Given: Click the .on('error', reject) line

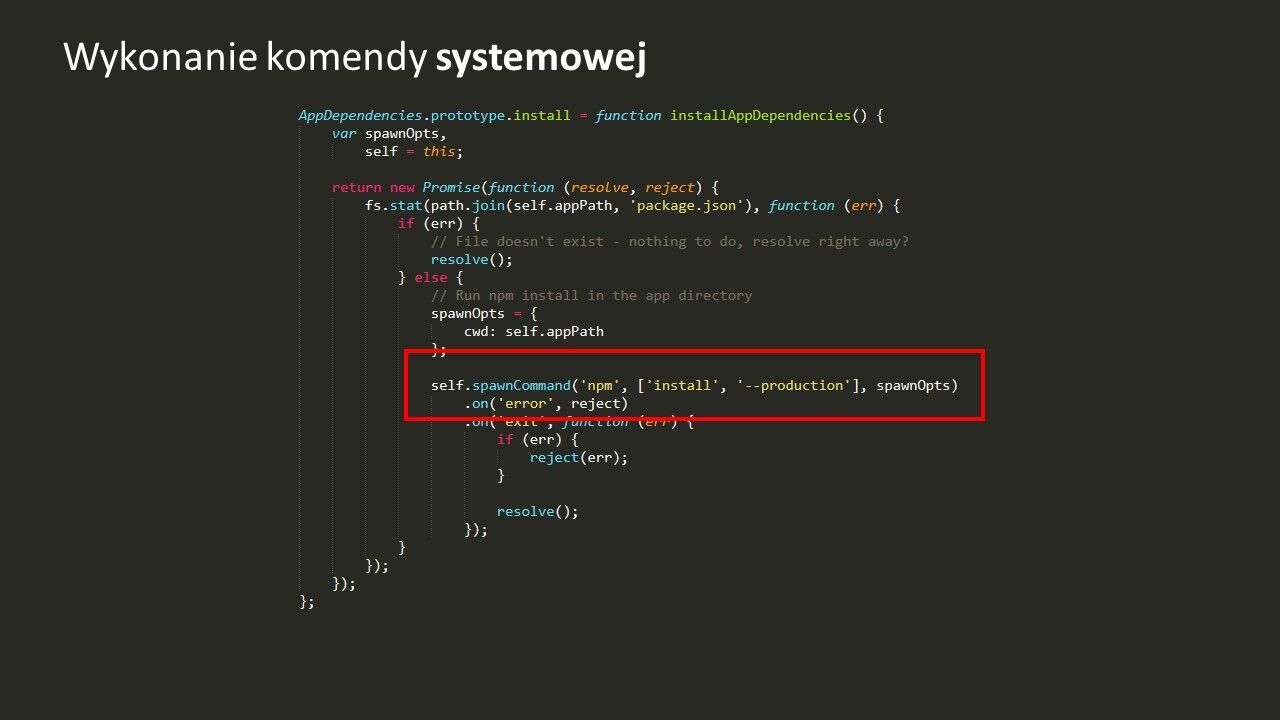Looking at the screenshot, I should click(546, 403).
